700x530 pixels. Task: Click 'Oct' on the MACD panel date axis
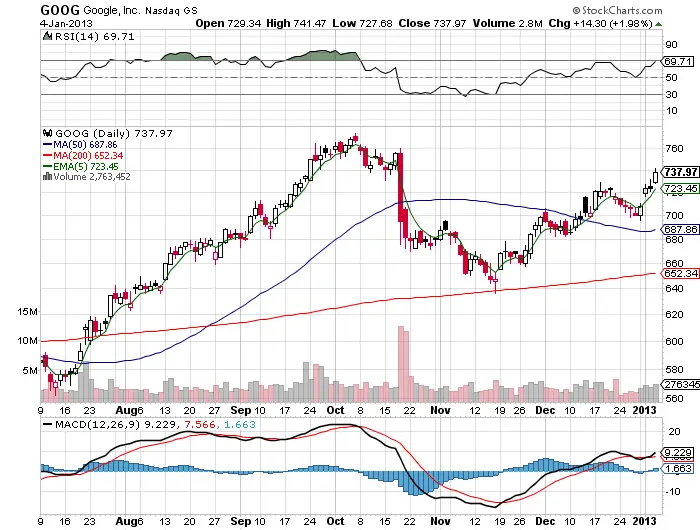pyautogui.click(x=335, y=521)
